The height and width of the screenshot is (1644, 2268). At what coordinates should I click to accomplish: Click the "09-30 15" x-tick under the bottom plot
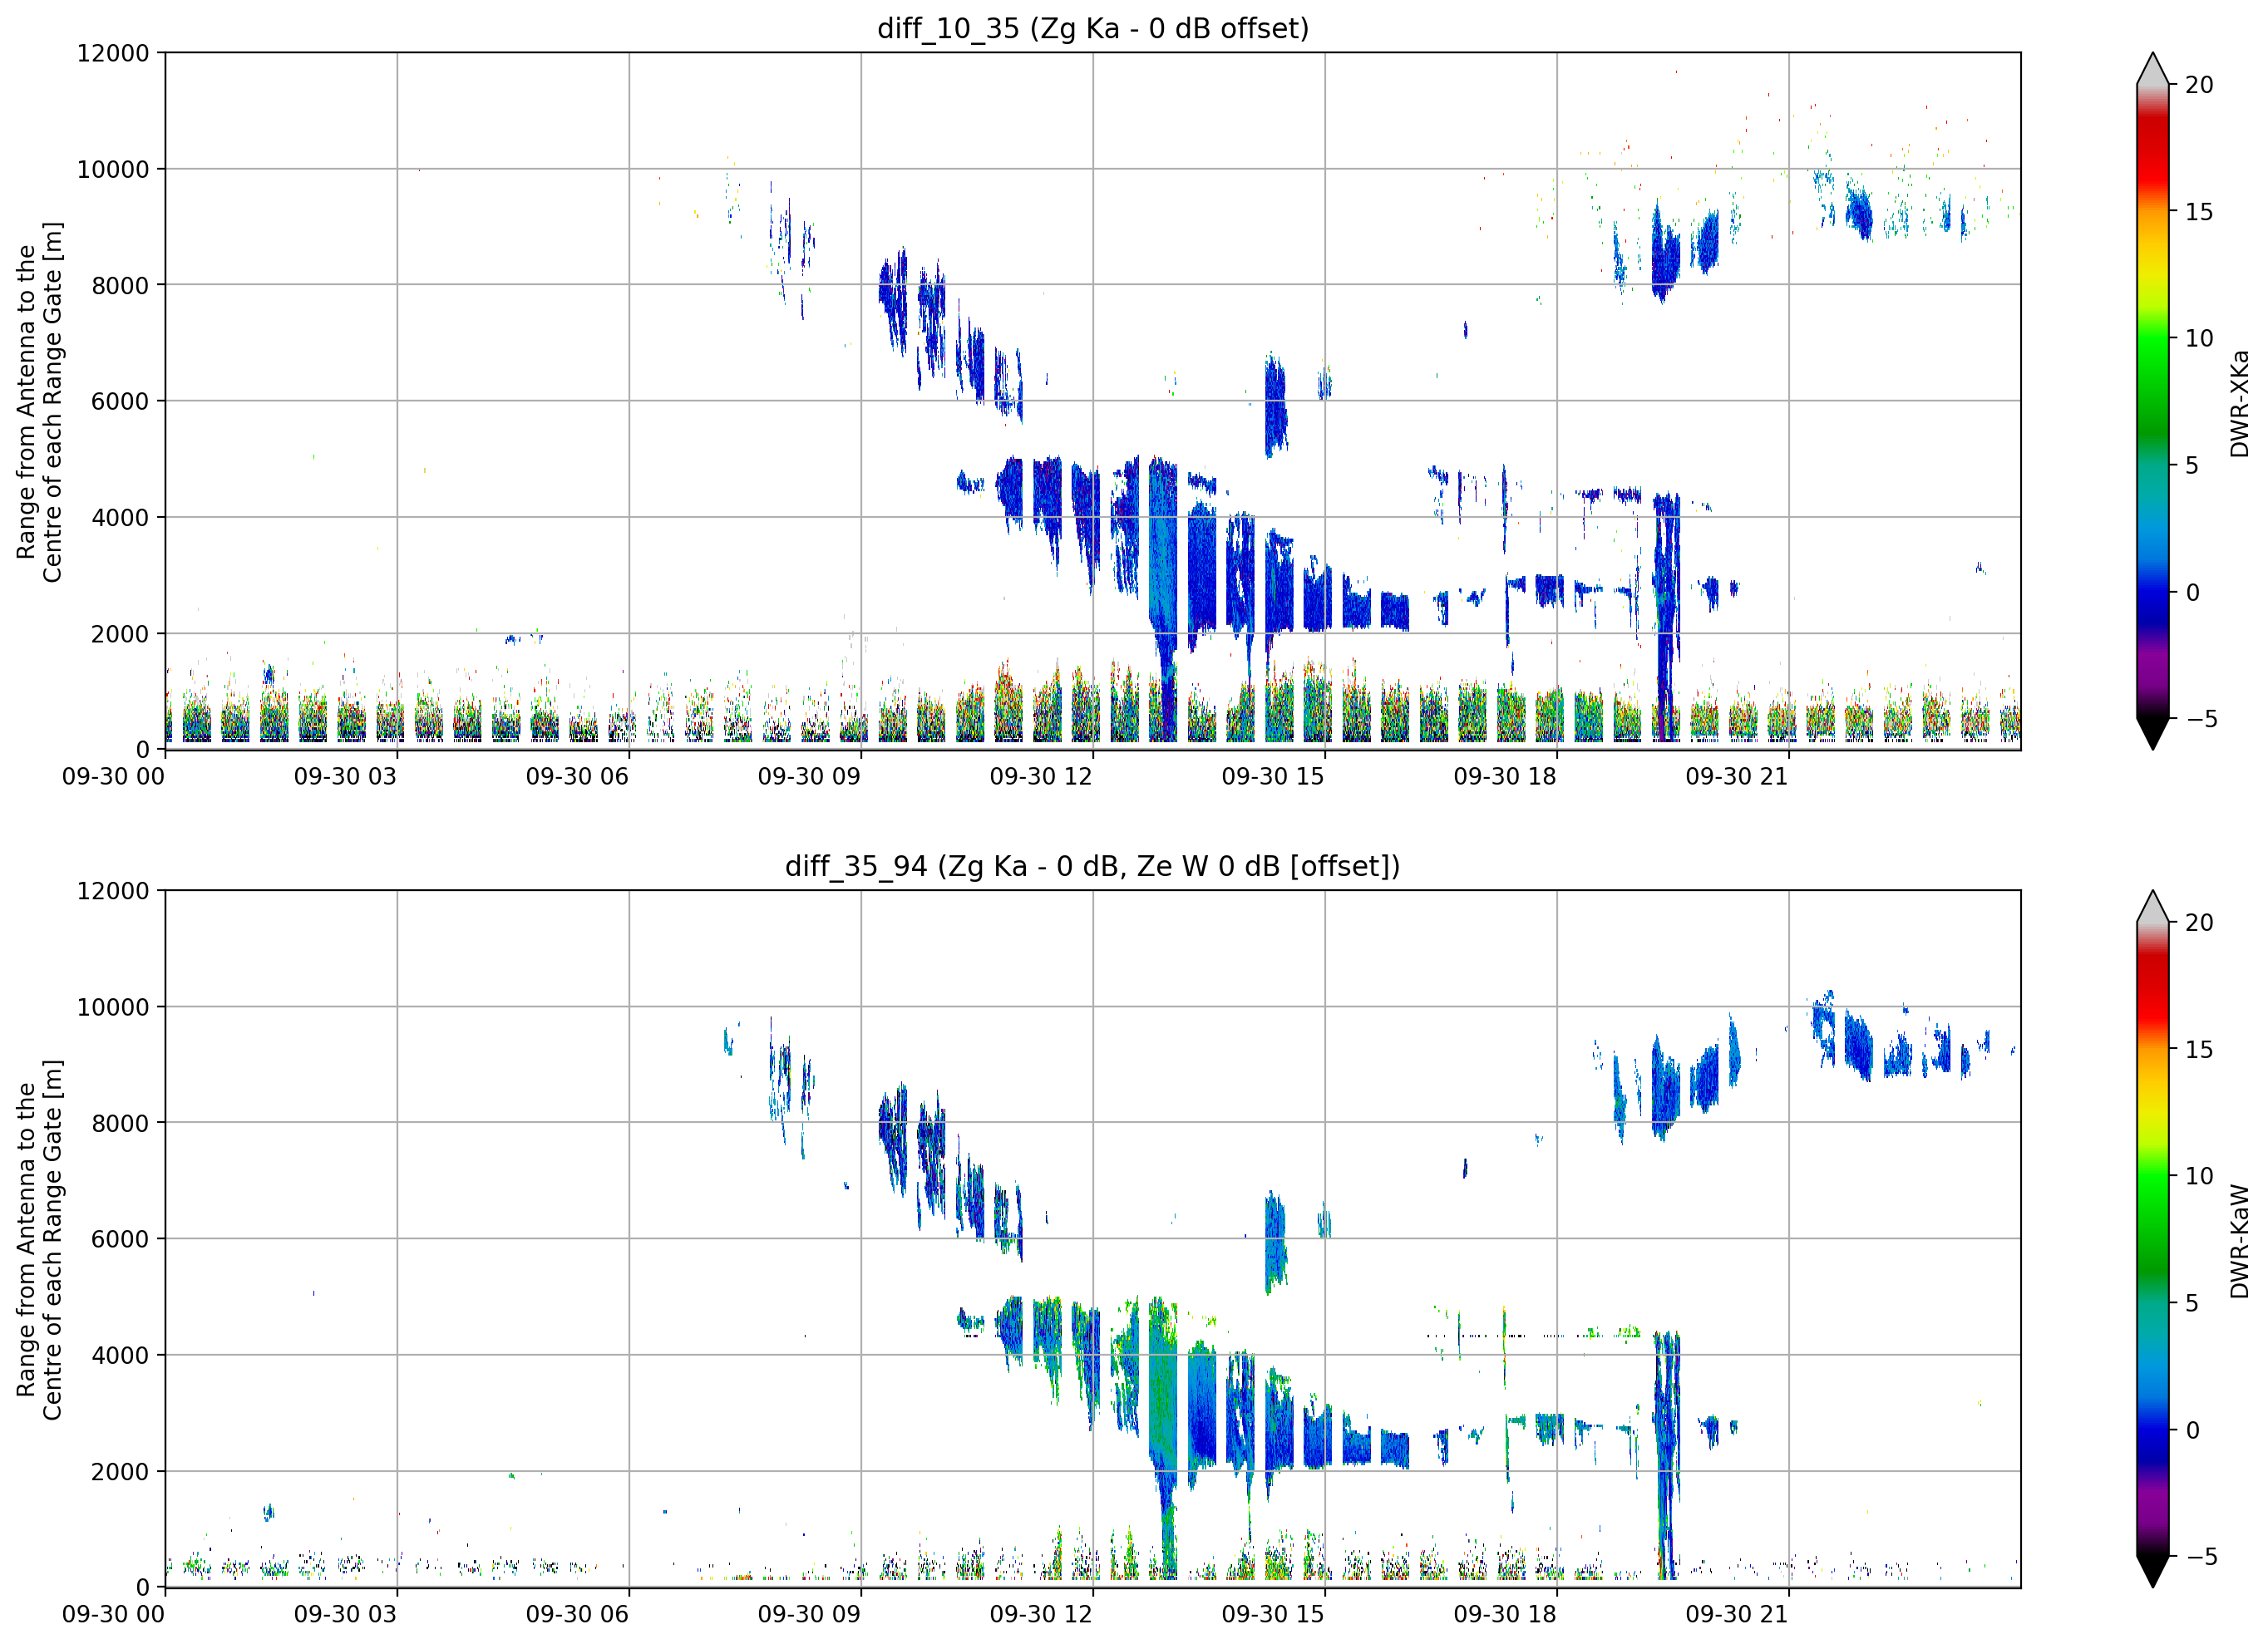1273,1614
